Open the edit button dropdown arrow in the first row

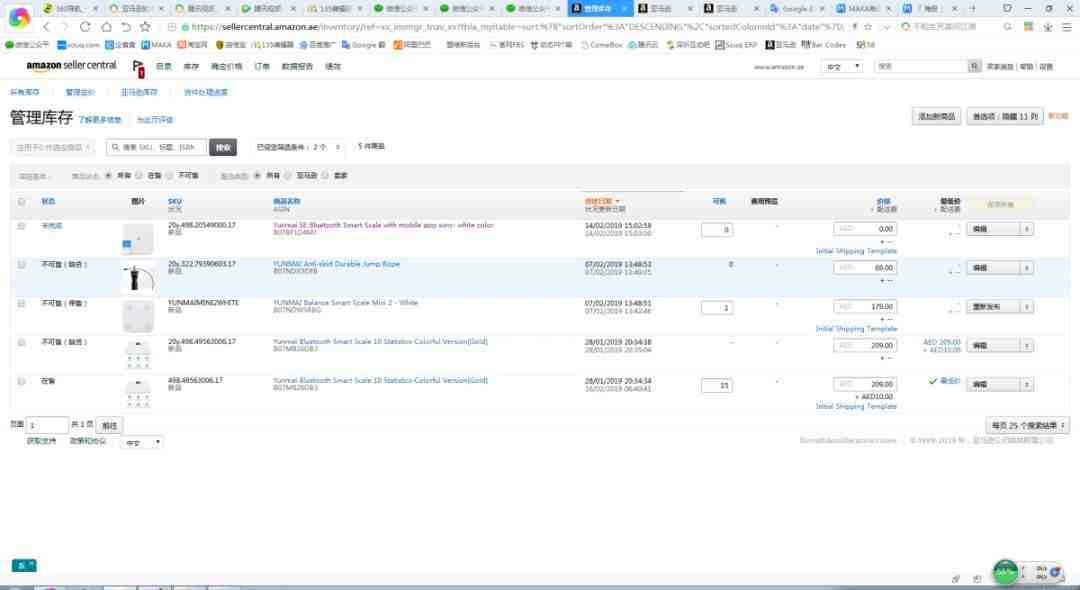[x=1026, y=229]
